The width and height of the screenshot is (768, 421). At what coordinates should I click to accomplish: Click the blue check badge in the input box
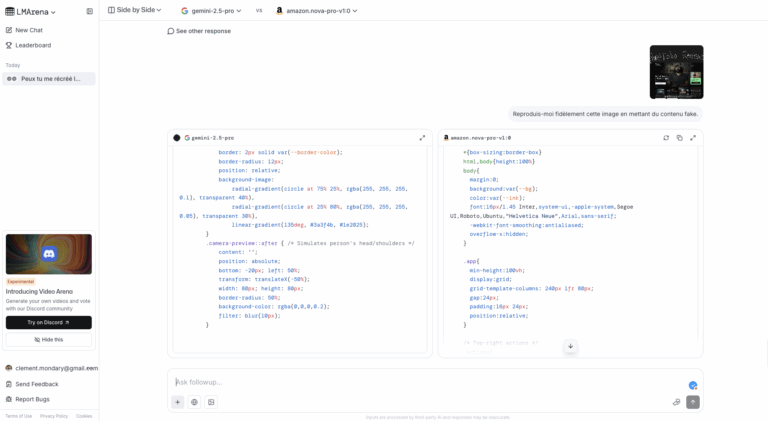[x=693, y=386]
